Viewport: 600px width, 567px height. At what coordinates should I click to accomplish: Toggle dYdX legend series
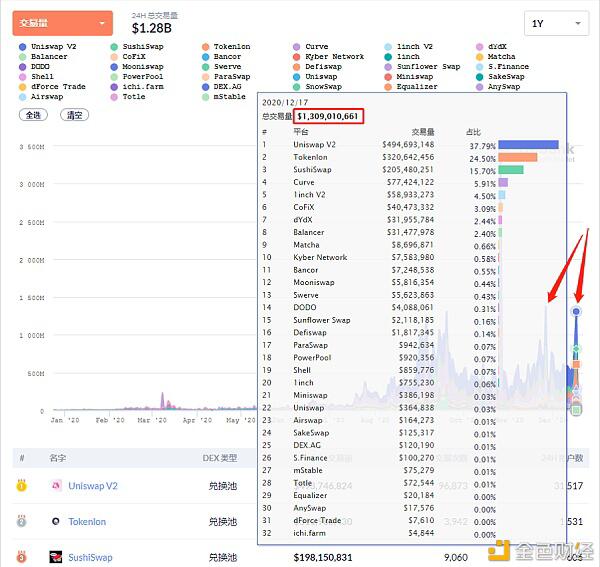click(x=491, y=47)
